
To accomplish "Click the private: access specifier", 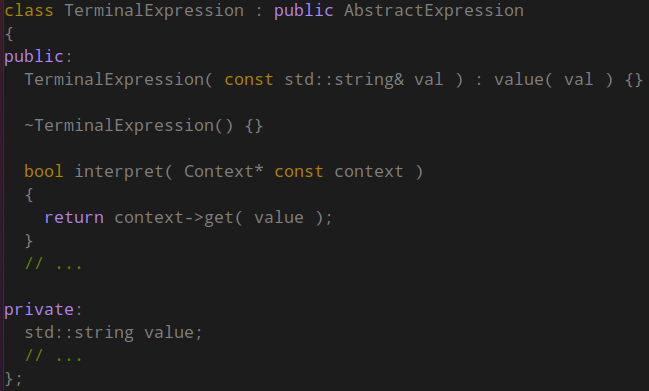I will 43,309.
